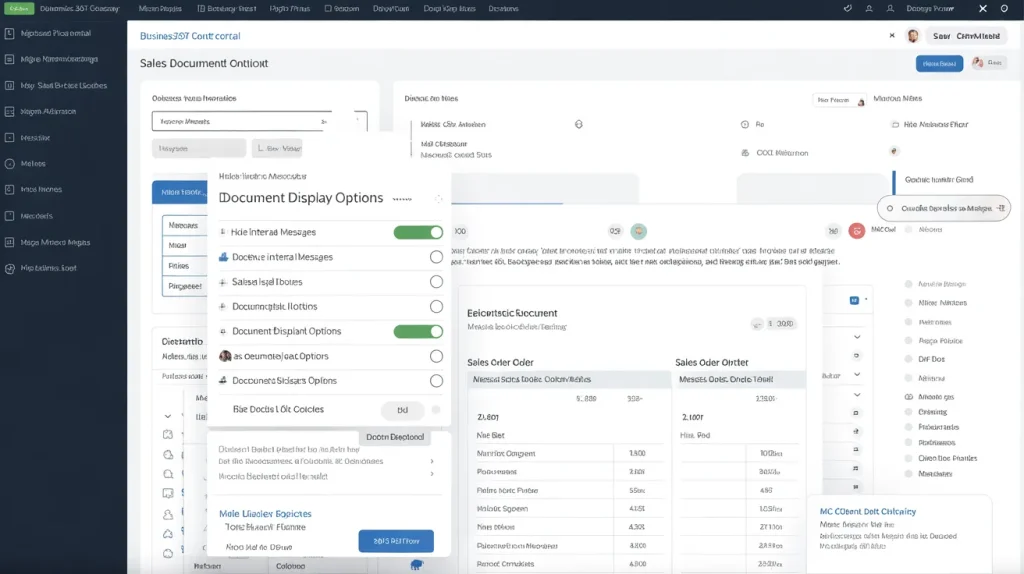
Task: Select the 'Salesa Isjal Iboues' radio button
Action: coord(436,282)
